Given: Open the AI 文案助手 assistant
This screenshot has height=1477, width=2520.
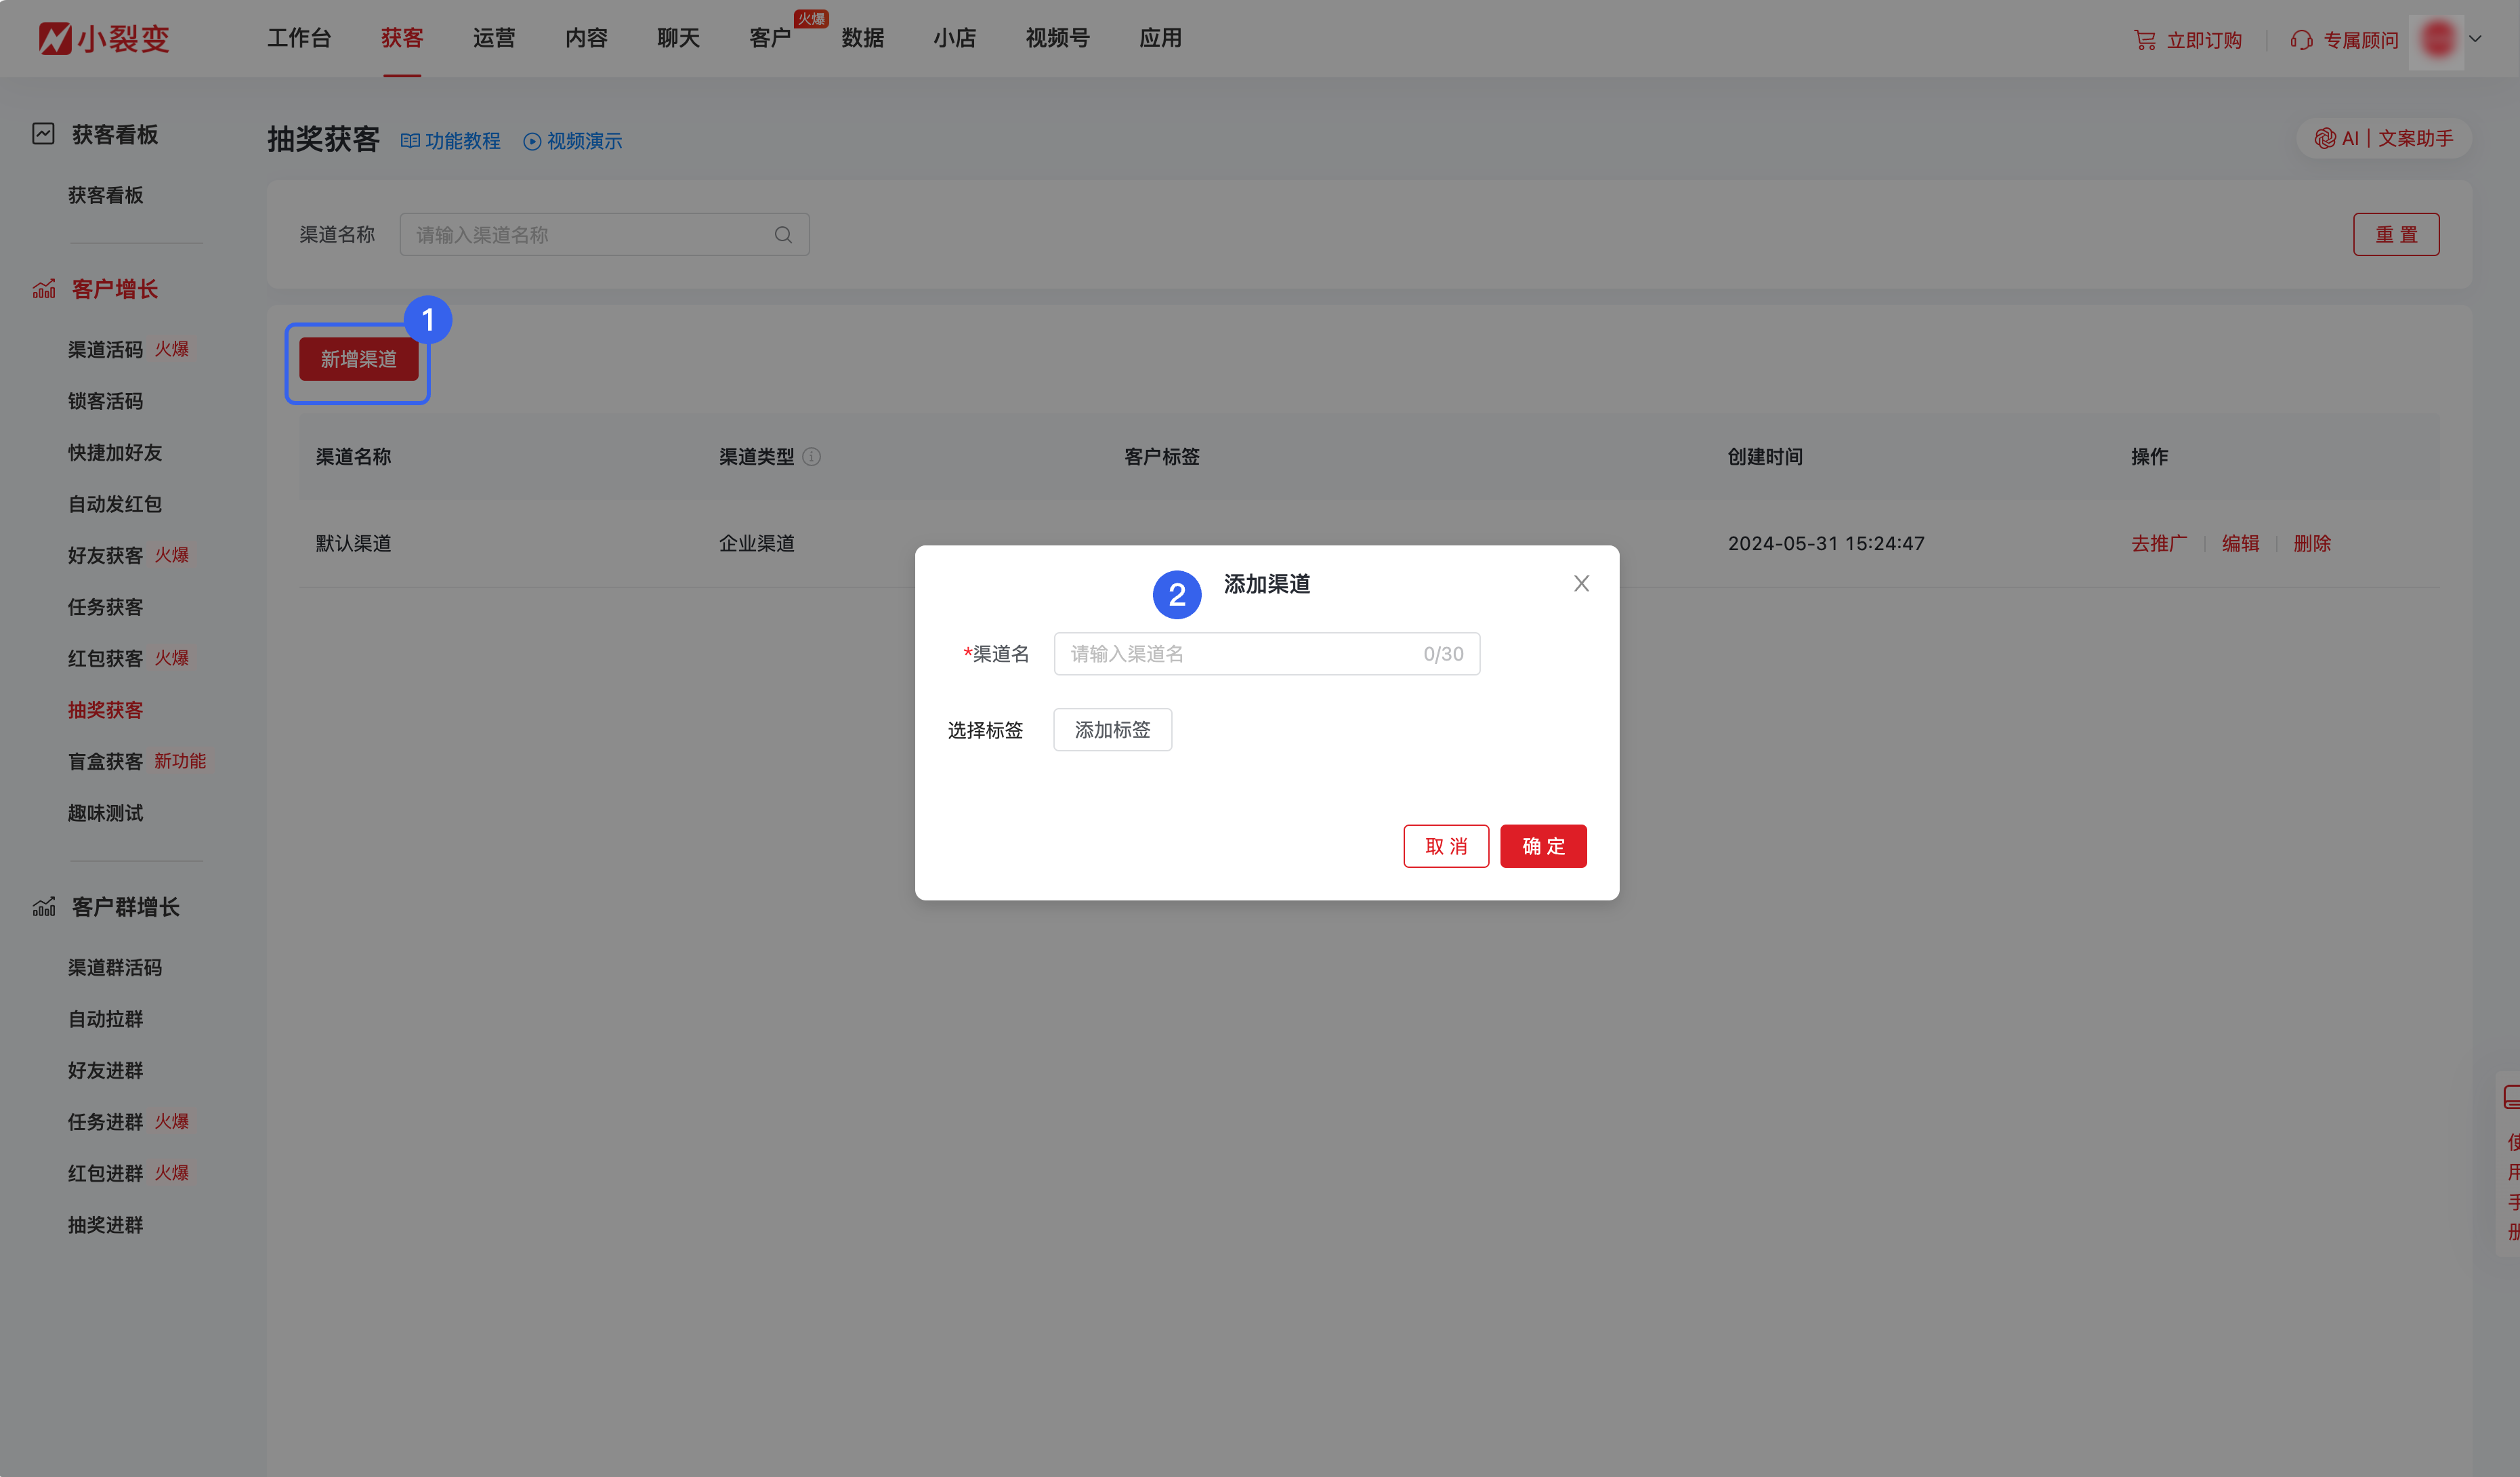Looking at the screenshot, I should tap(2384, 138).
